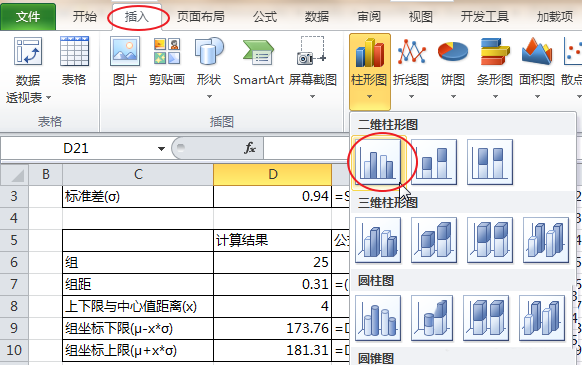Viewport: 582px width, 365px height.
Task: Insert a 表格 table
Action: [74, 61]
